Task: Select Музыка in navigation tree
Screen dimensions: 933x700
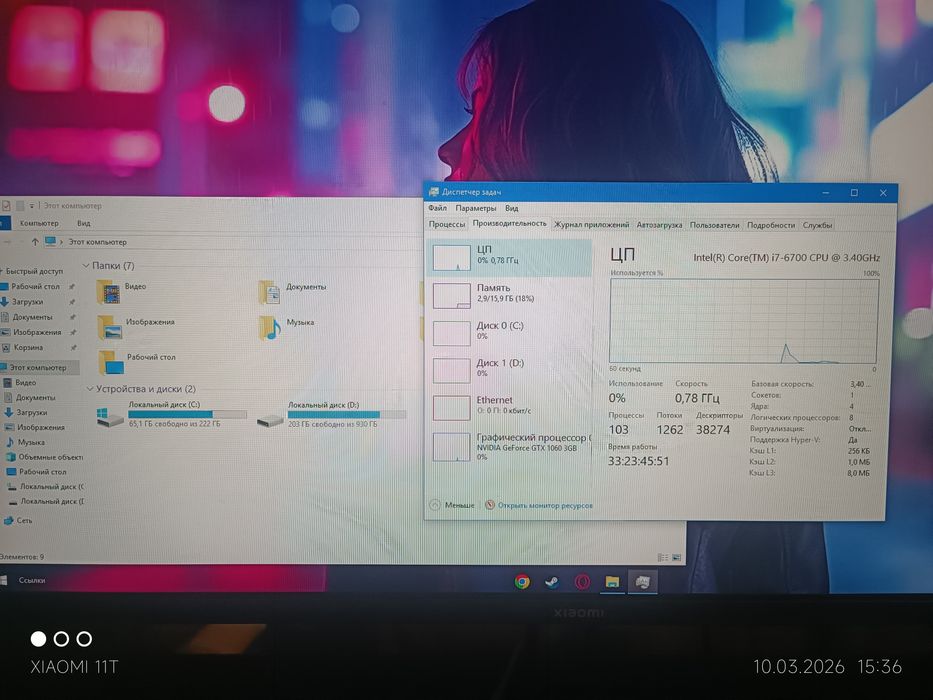Action: tap(31, 442)
